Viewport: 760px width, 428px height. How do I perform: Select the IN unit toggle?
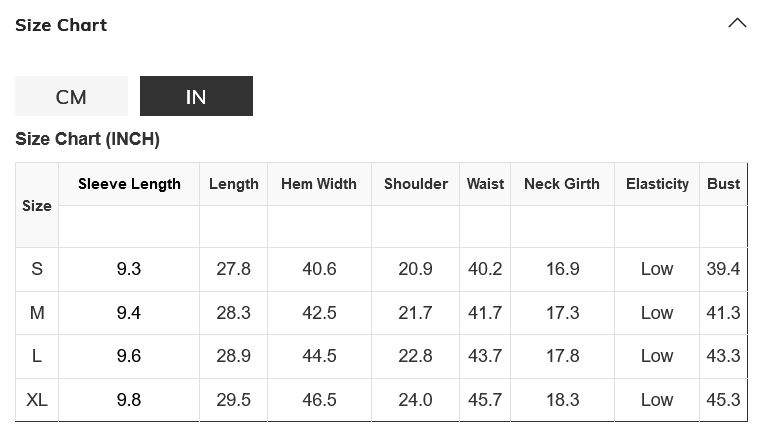196,96
